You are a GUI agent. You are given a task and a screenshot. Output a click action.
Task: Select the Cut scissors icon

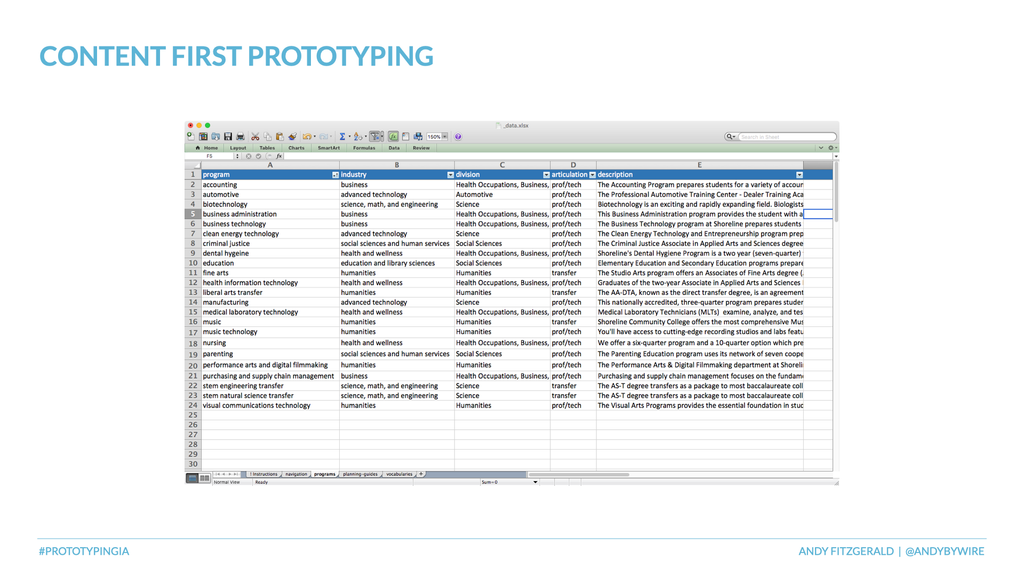coord(255,136)
